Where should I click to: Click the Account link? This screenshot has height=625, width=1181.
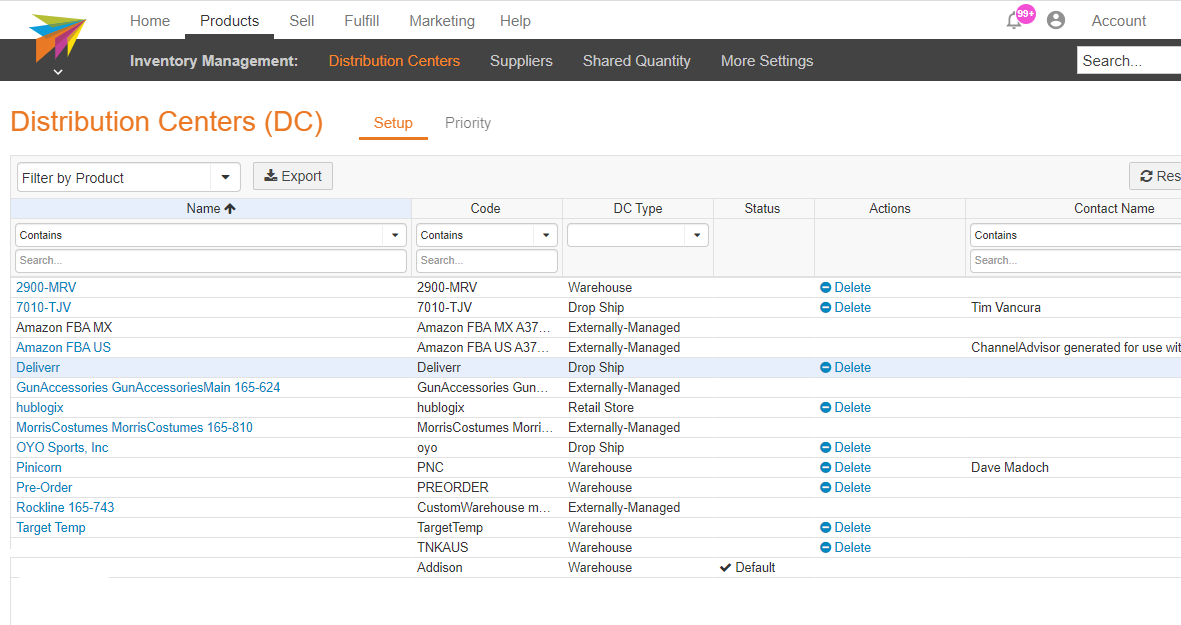pos(1118,21)
